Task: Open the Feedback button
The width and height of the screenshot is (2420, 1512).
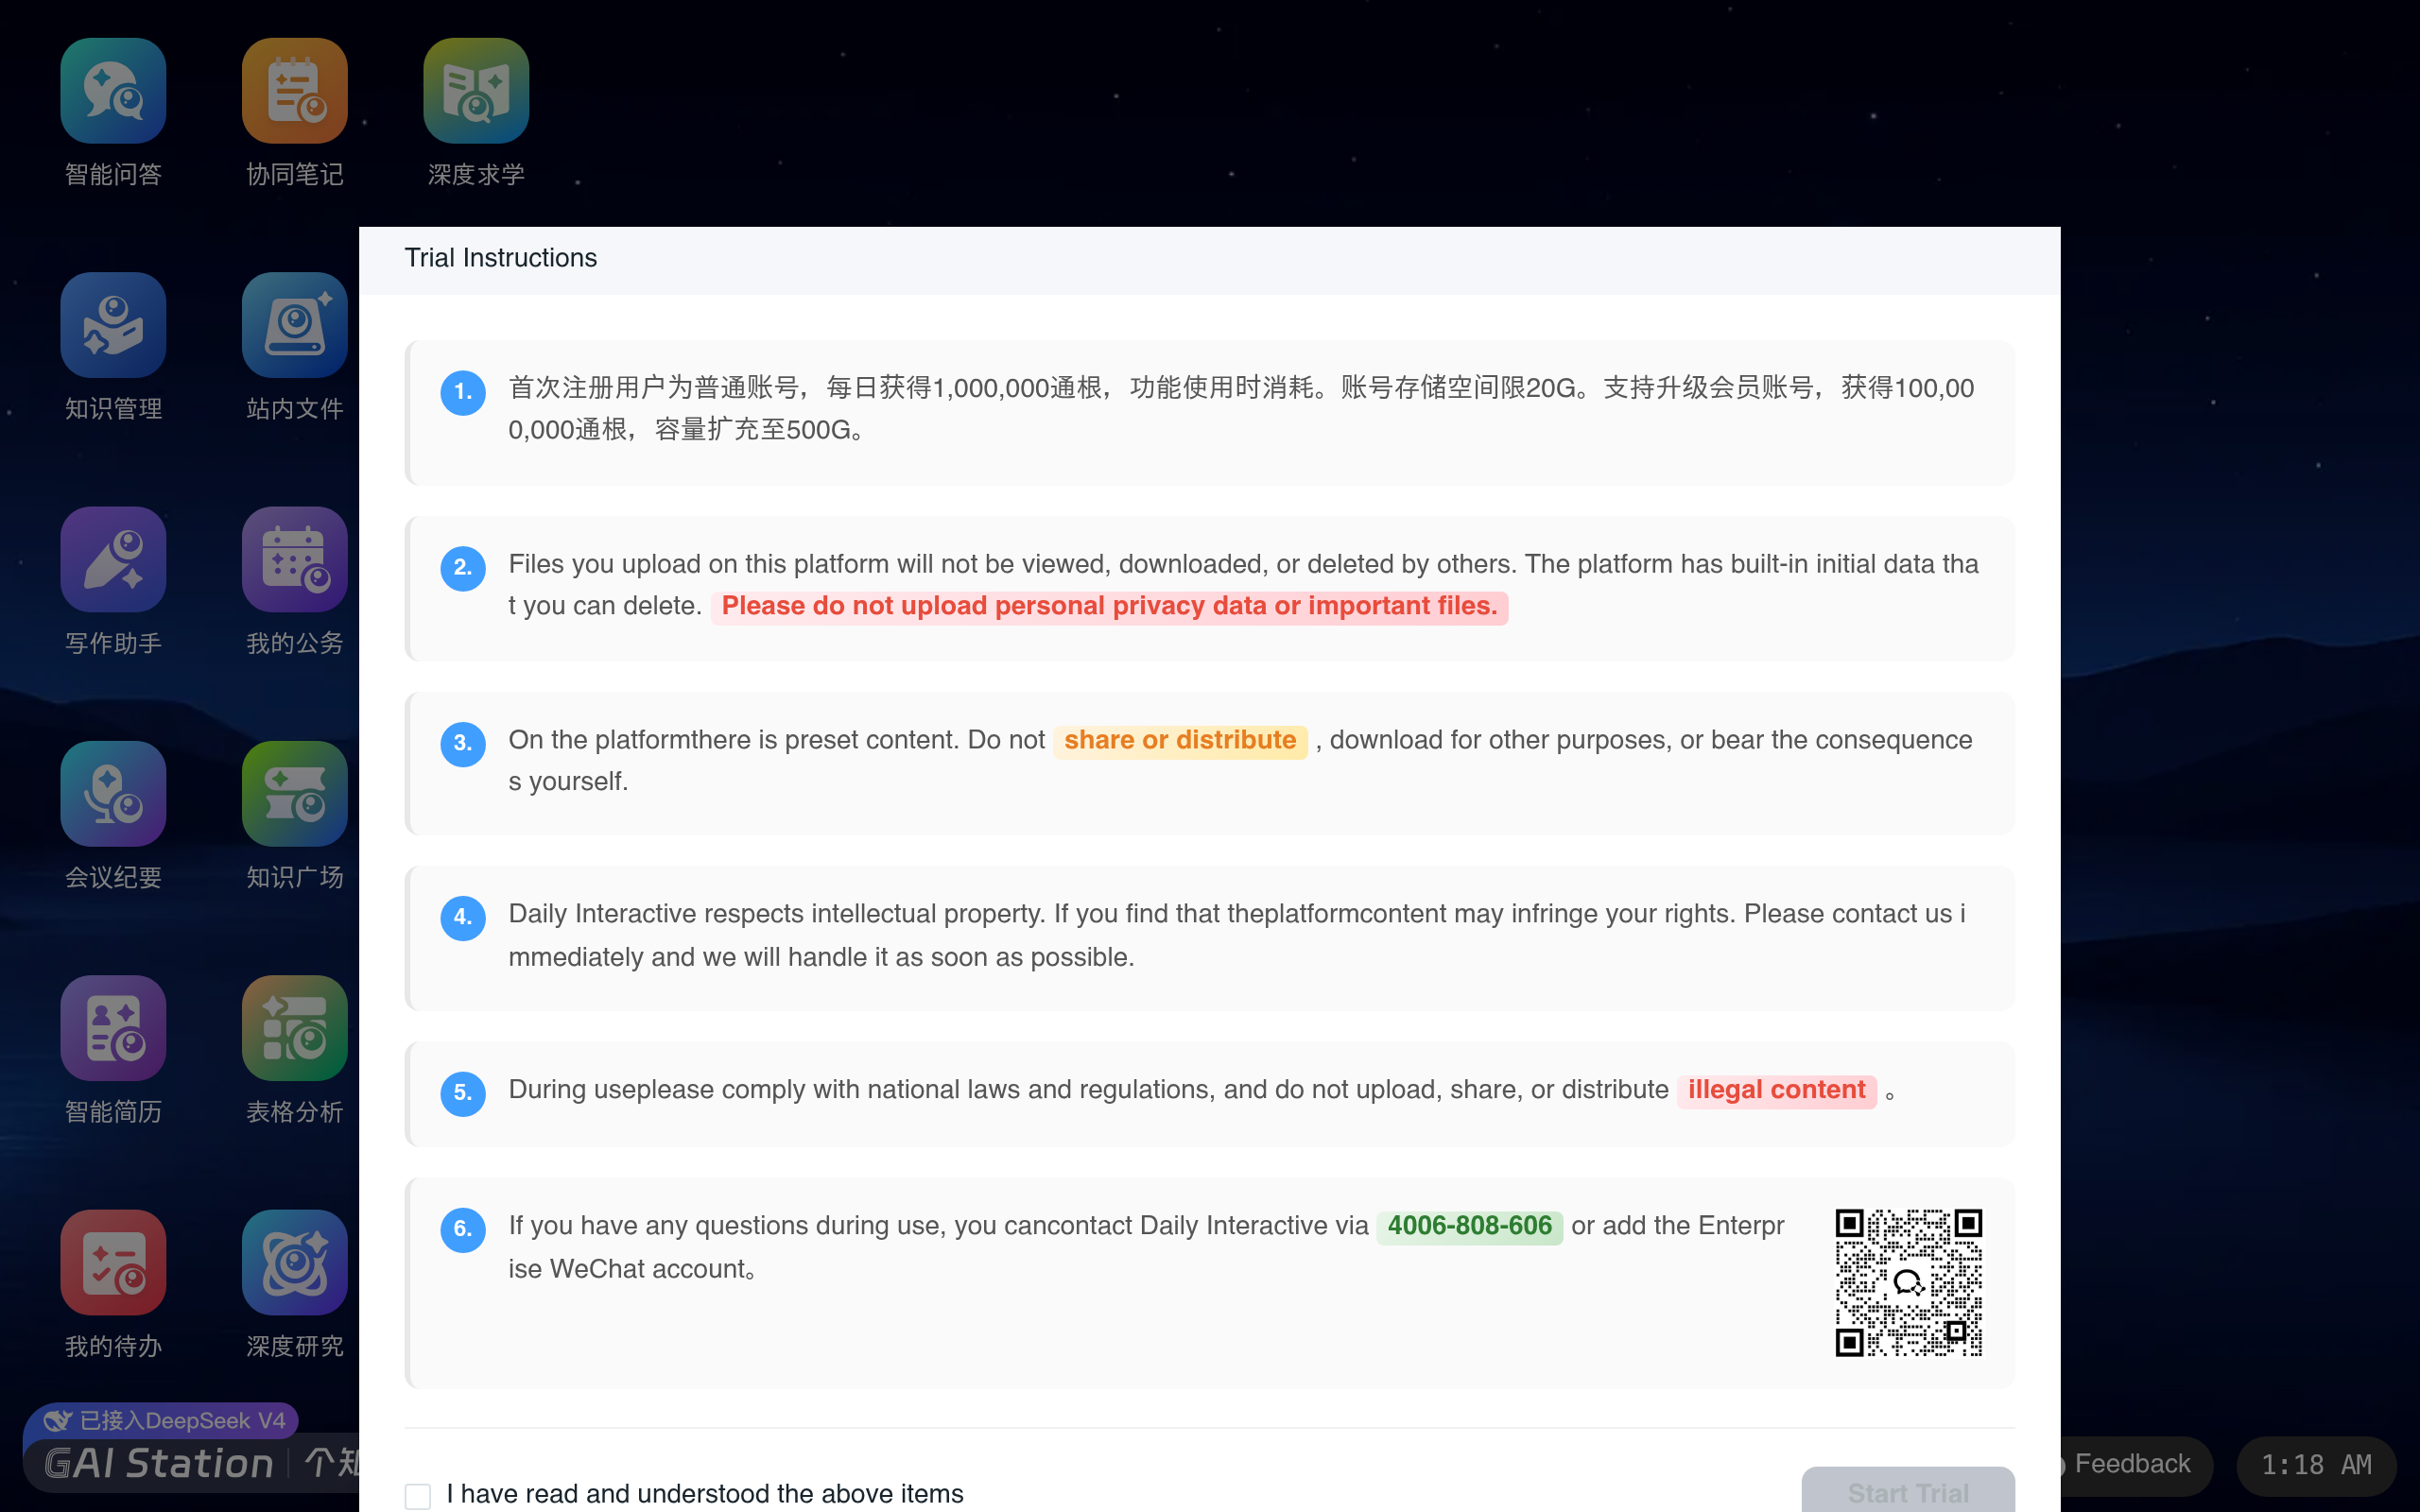Action: pos(2130,1464)
